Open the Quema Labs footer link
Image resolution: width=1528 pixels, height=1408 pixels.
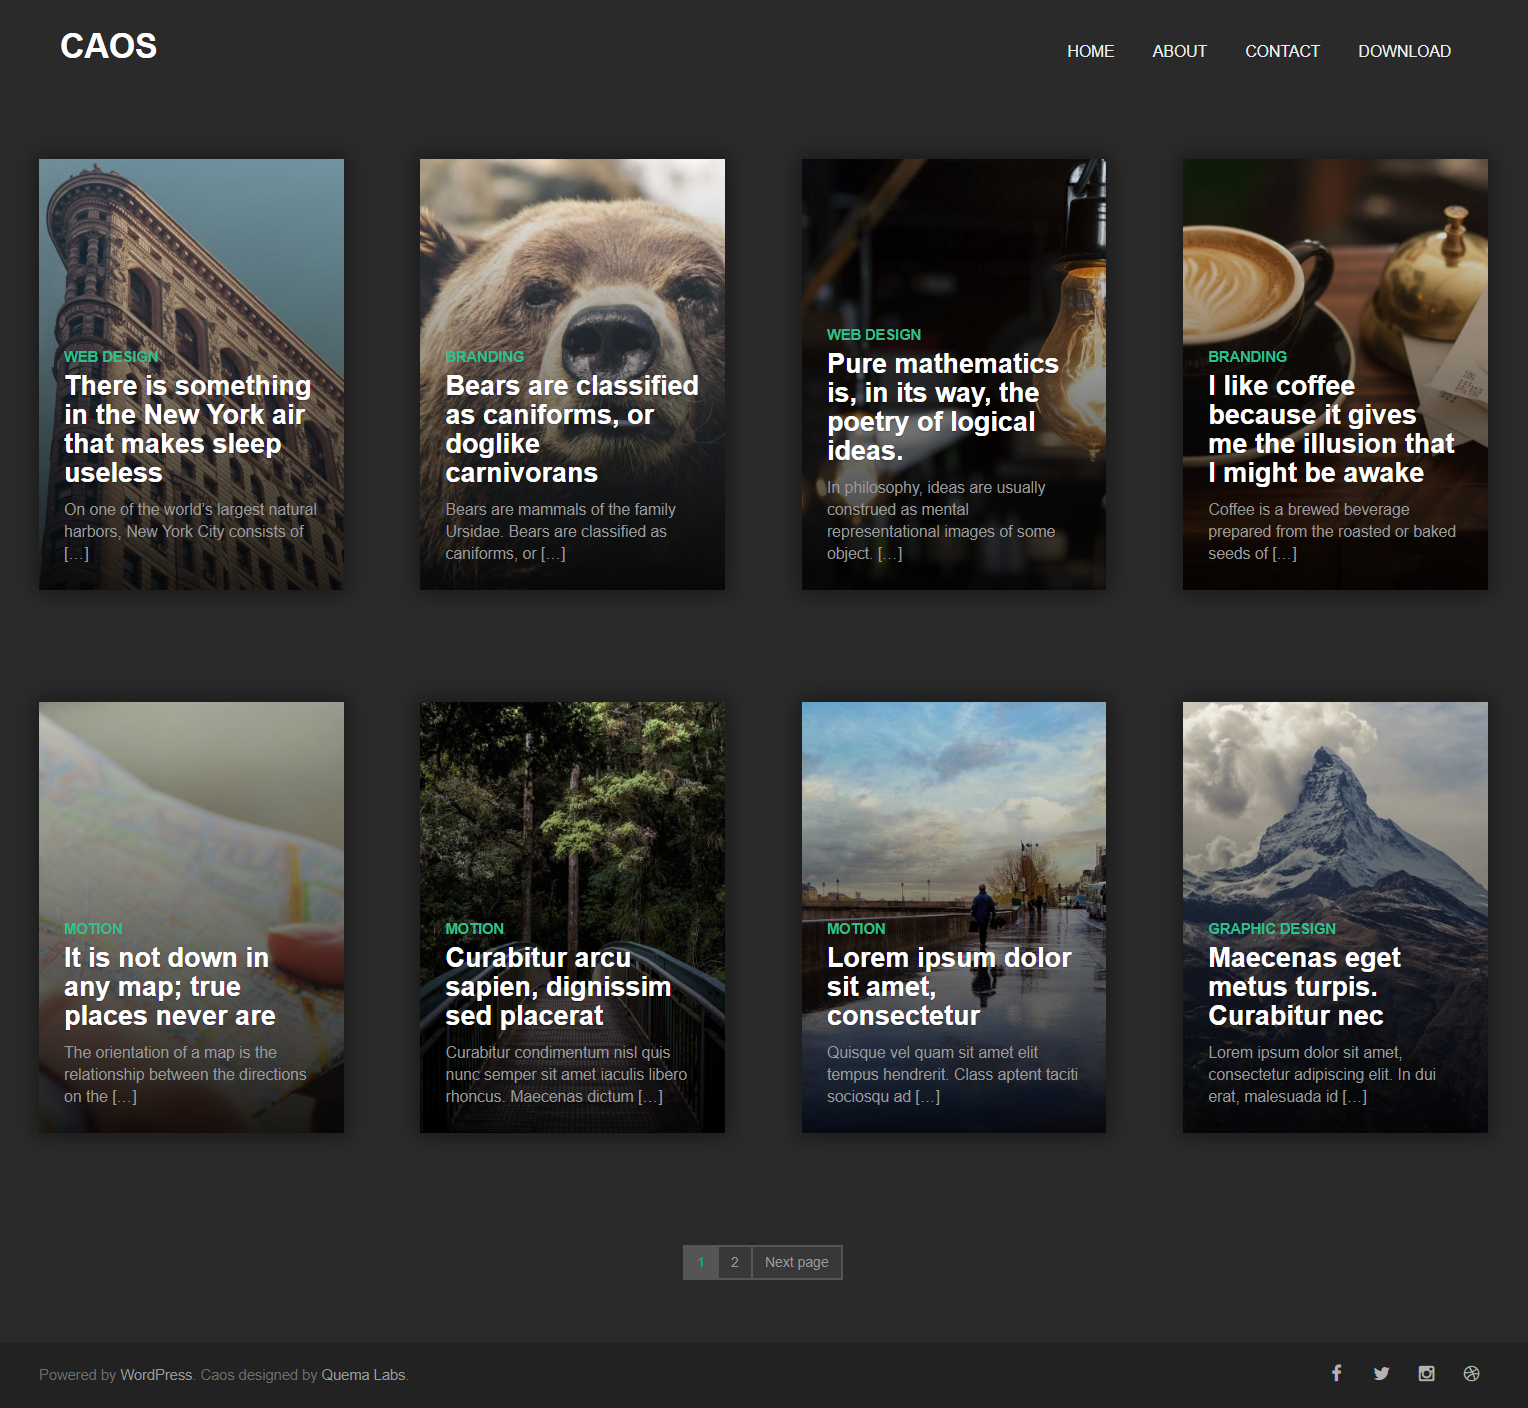[363, 1375]
